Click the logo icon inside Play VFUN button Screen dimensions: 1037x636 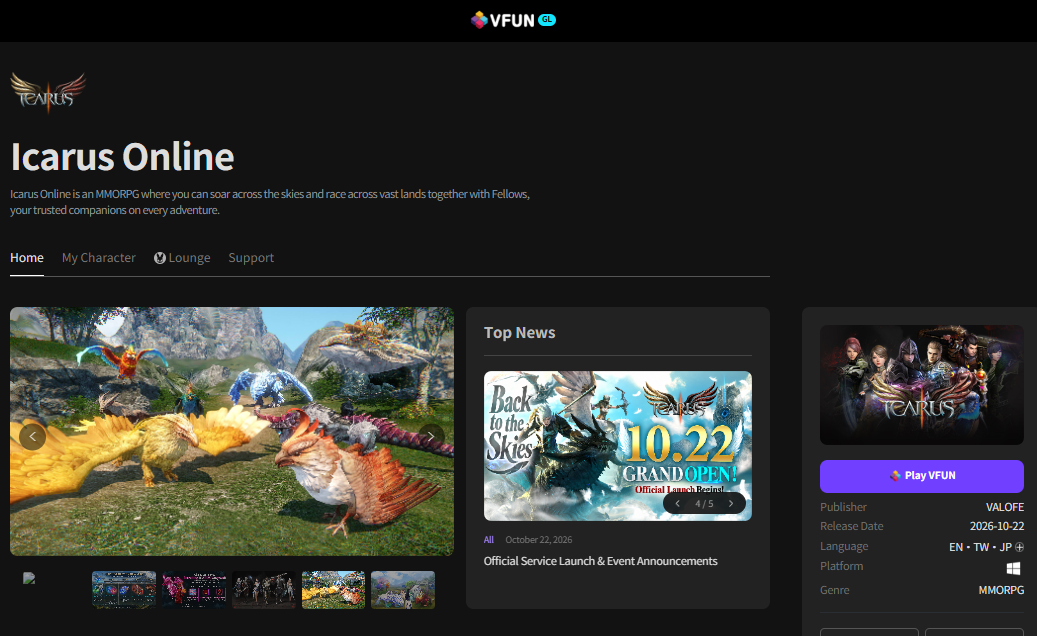pyautogui.click(x=895, y=475)
